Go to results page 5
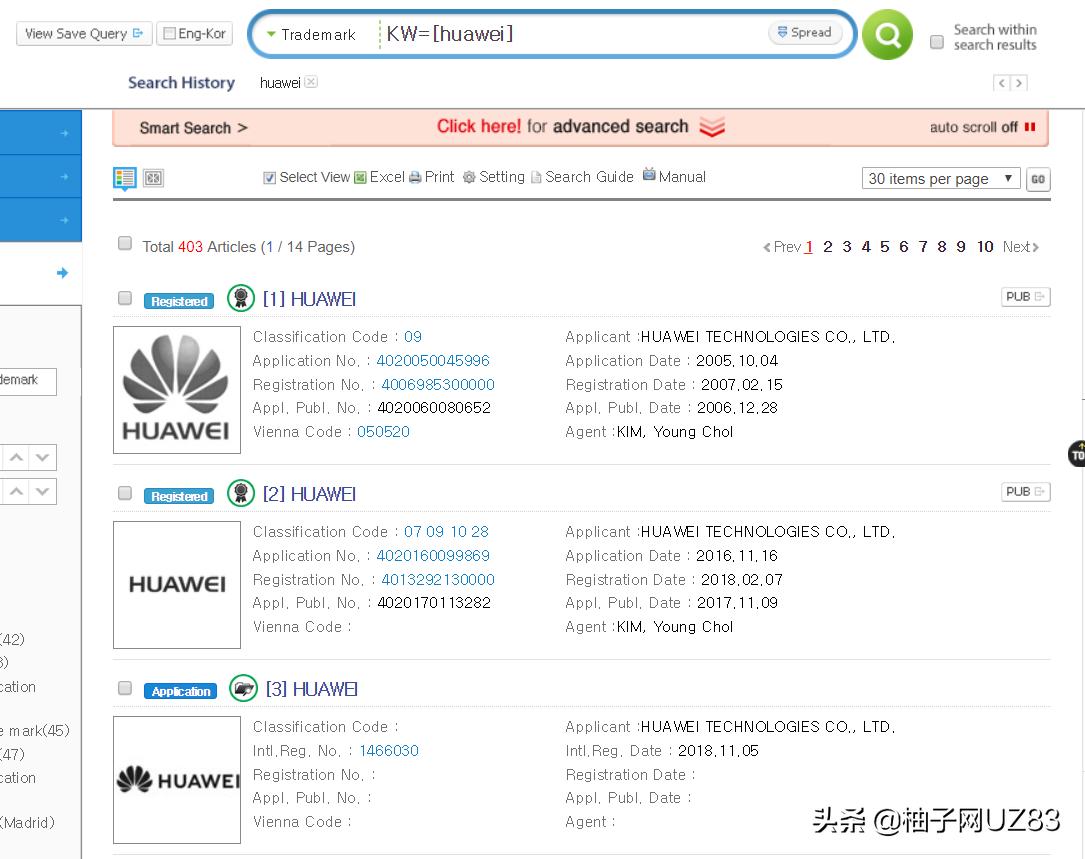Screen dimensions: 1085x859 pyautogui.click(x=884, y=246)
